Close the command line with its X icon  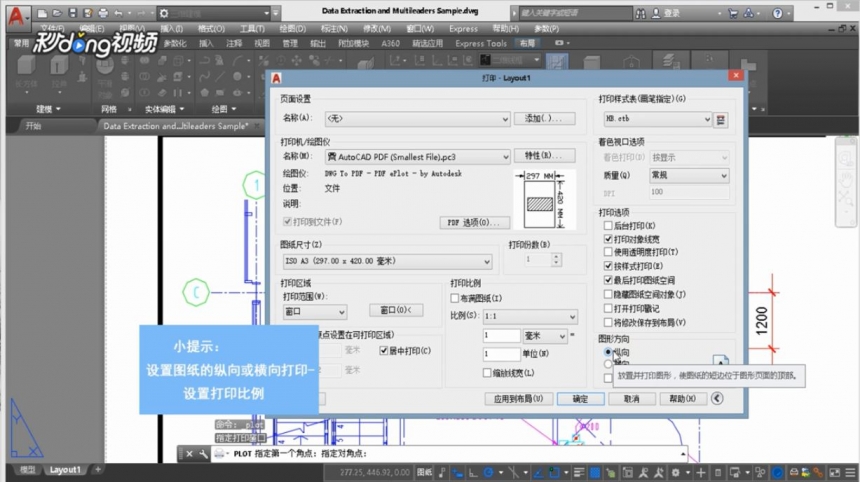click(189, 454)
